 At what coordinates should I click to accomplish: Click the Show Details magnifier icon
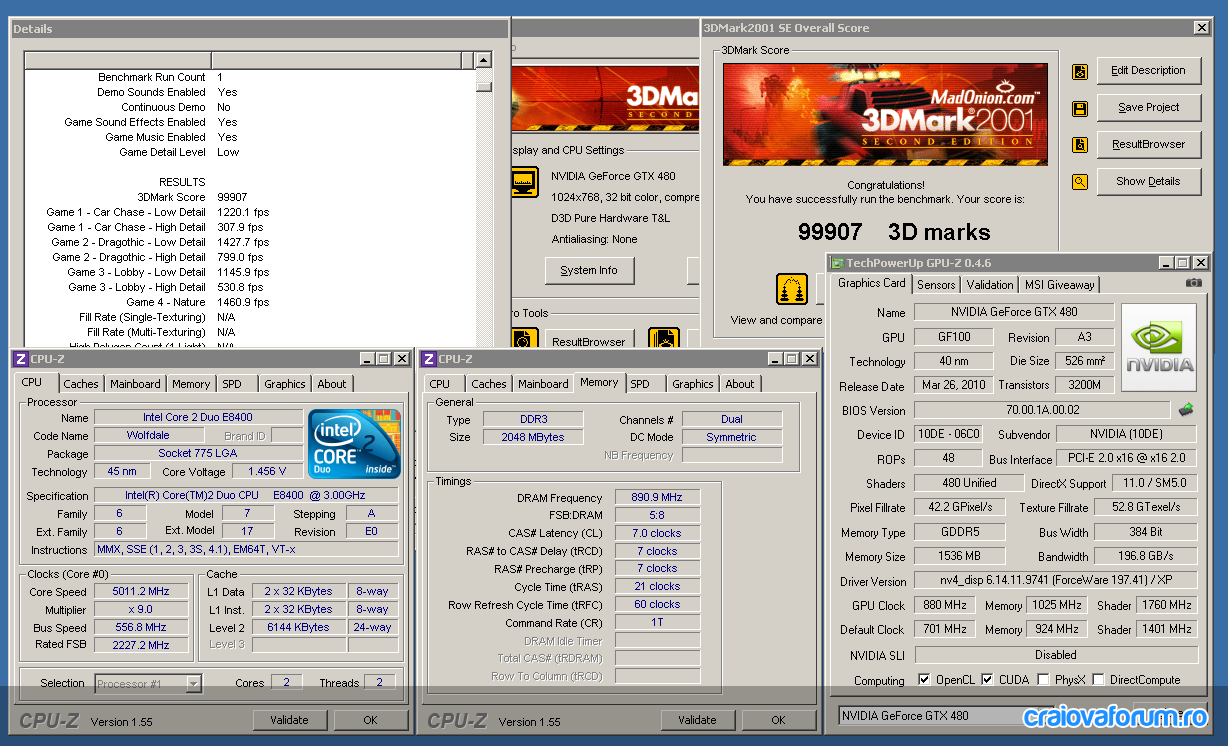tap(1080, 182)
